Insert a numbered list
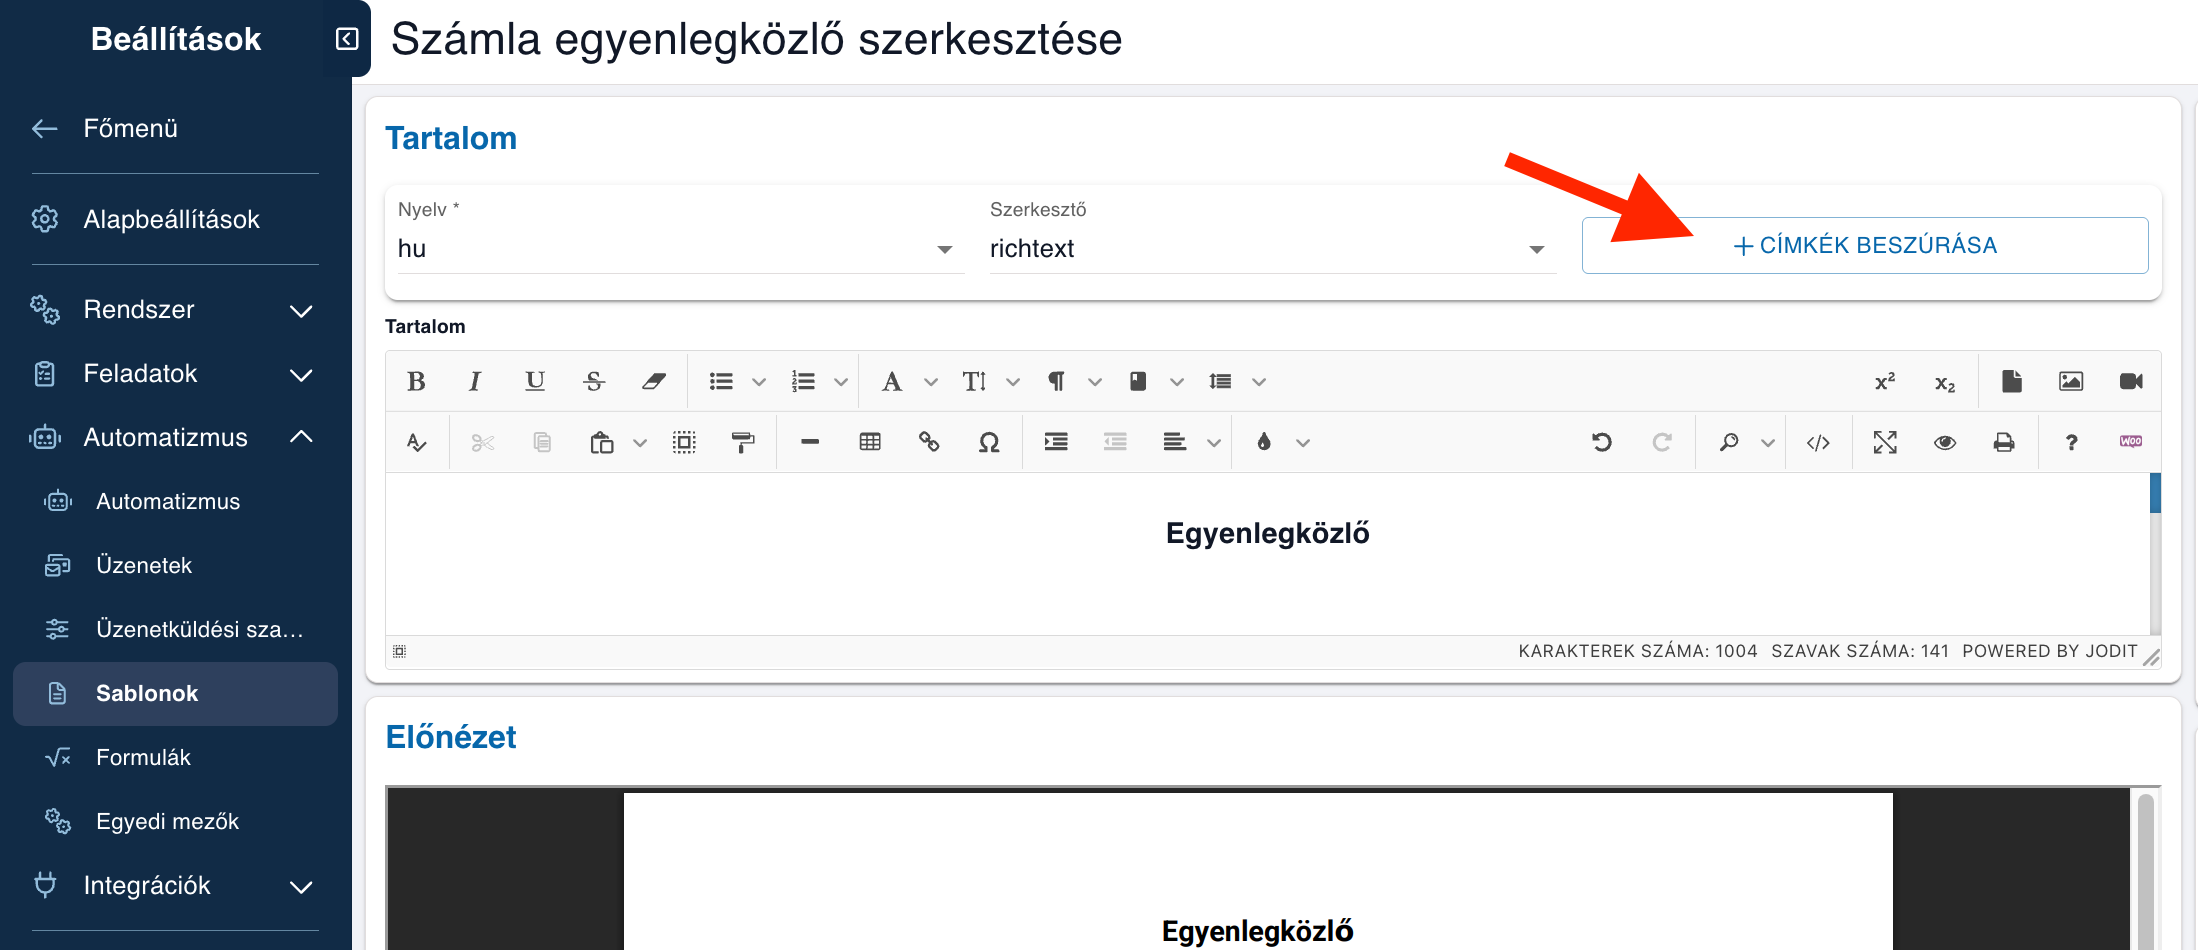This screenshot has height=950, width=2198. pos(803,381)
